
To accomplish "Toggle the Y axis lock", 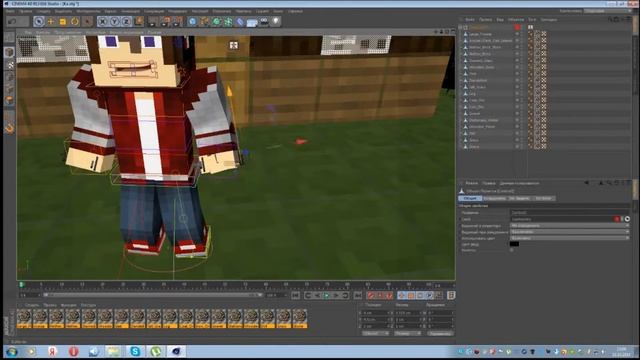I will [x=114, y=21].
